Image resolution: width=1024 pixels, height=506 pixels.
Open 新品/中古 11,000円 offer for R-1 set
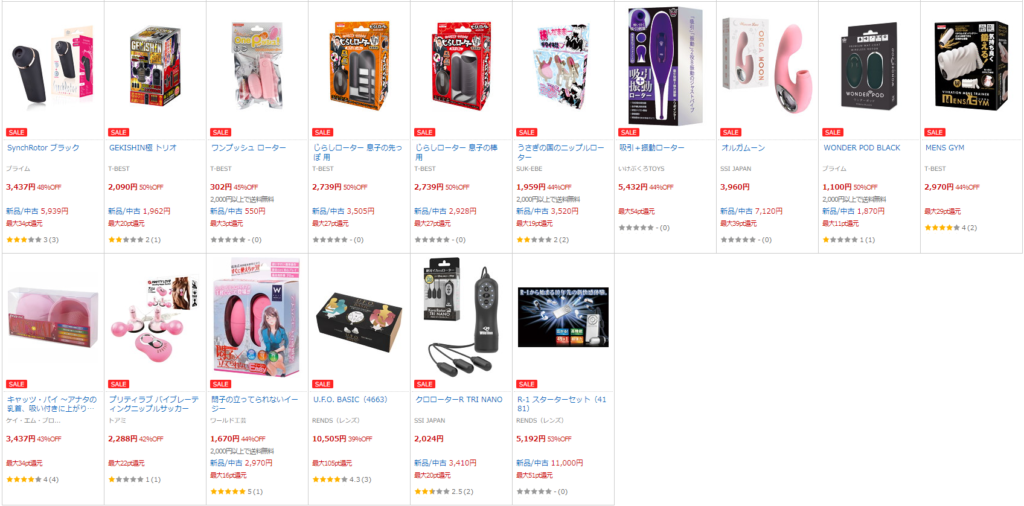coord(549,462)
